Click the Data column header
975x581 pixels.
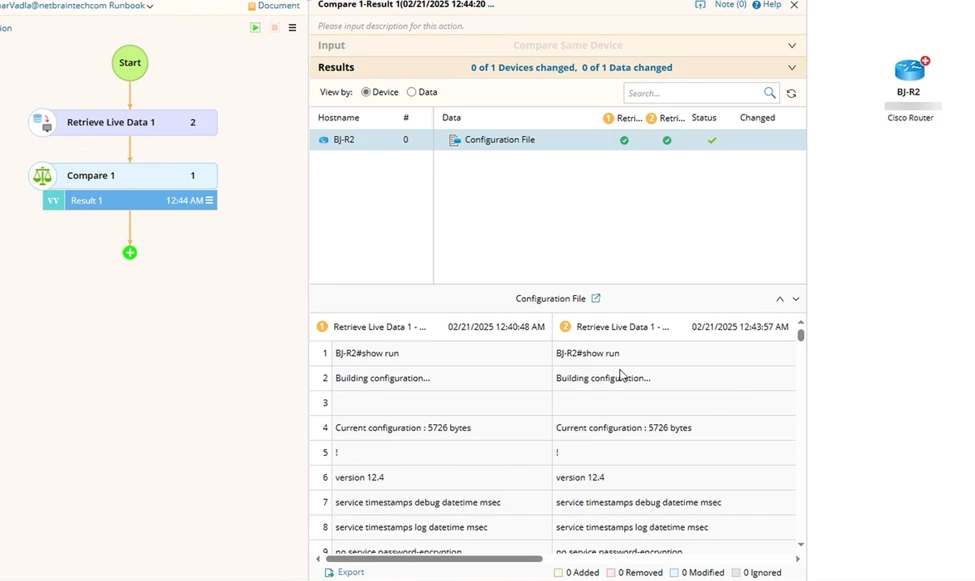point(451,118)
